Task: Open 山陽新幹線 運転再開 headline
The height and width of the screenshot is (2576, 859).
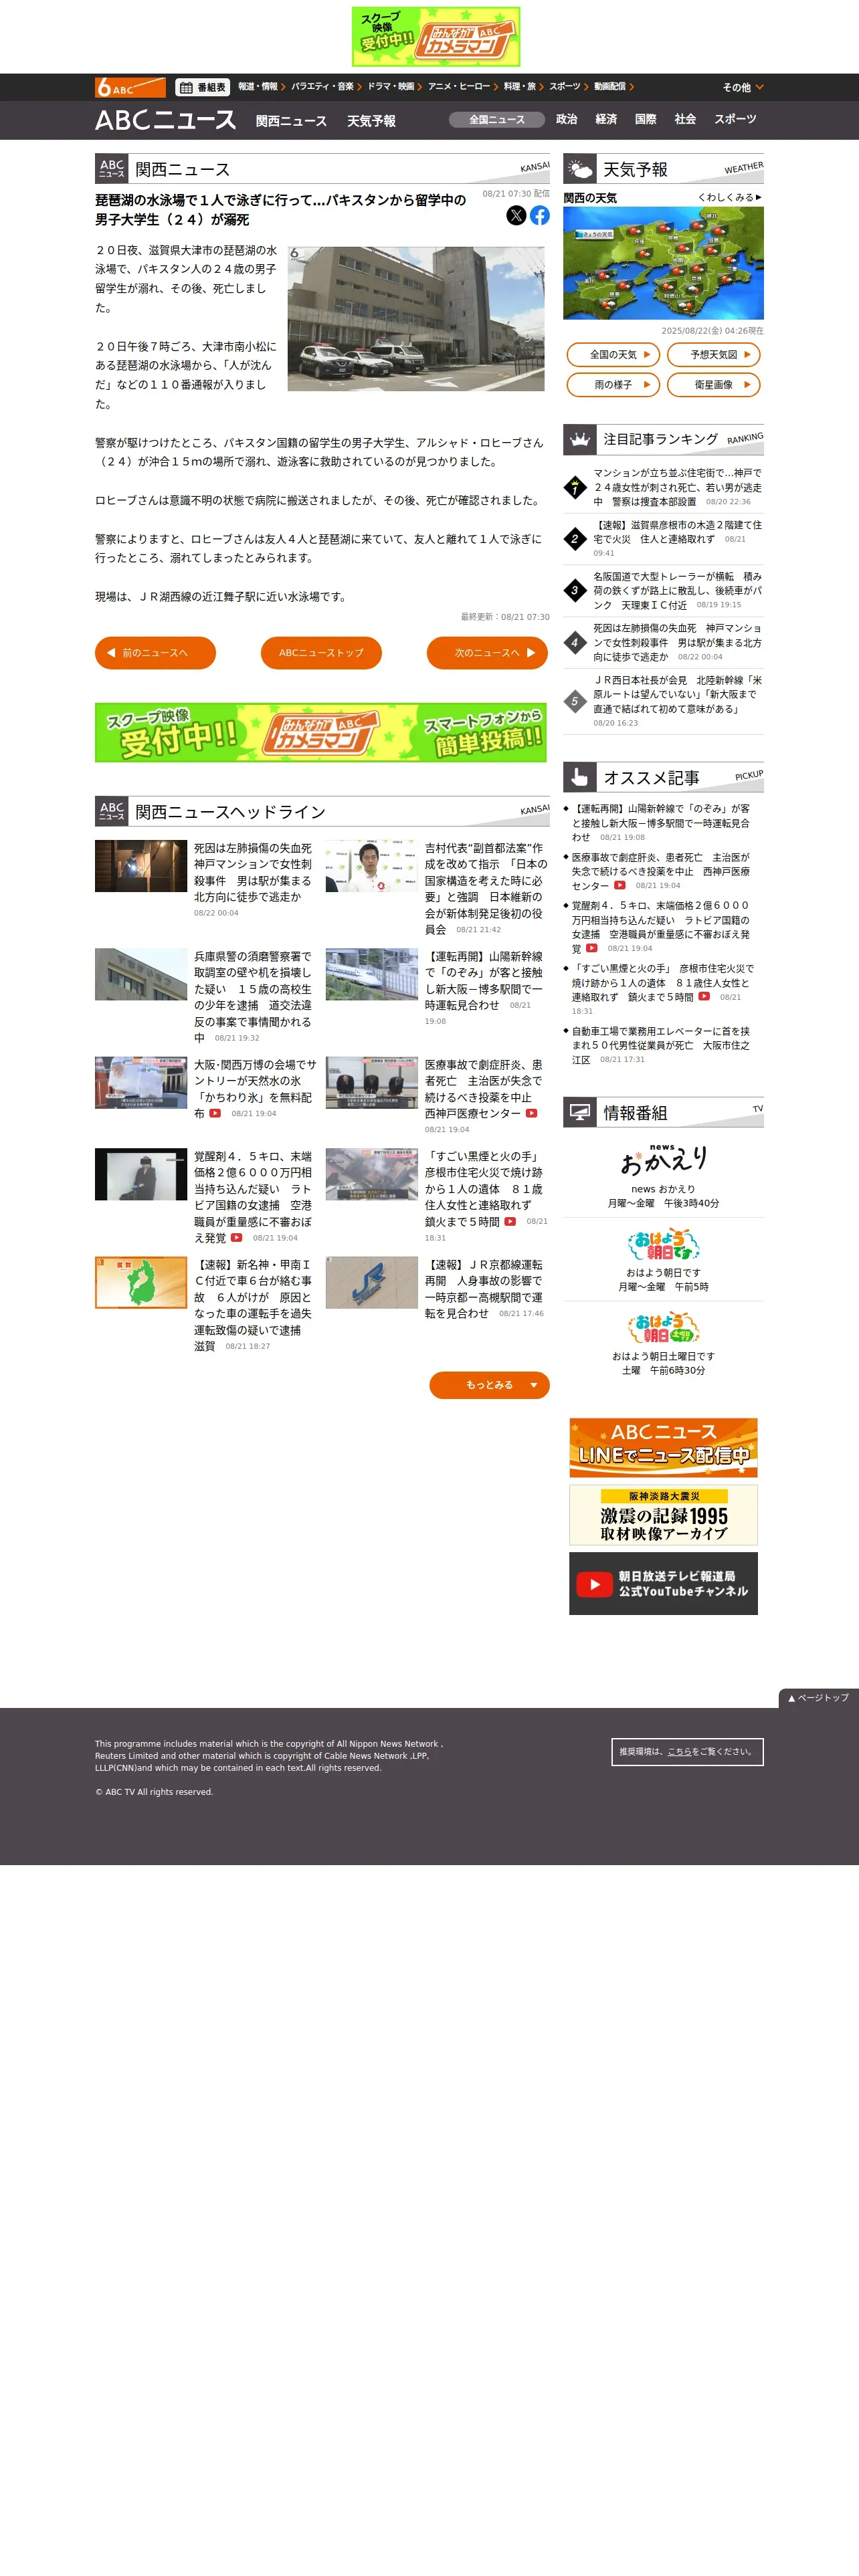Action: [485, 980]
